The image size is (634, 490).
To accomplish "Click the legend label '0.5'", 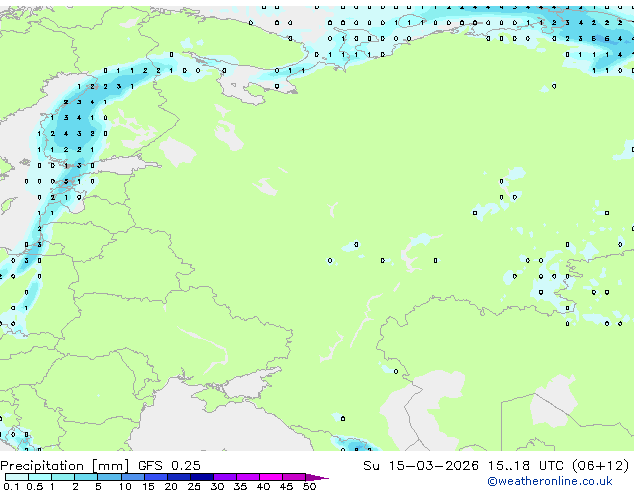I will click(x=35, y=486).
